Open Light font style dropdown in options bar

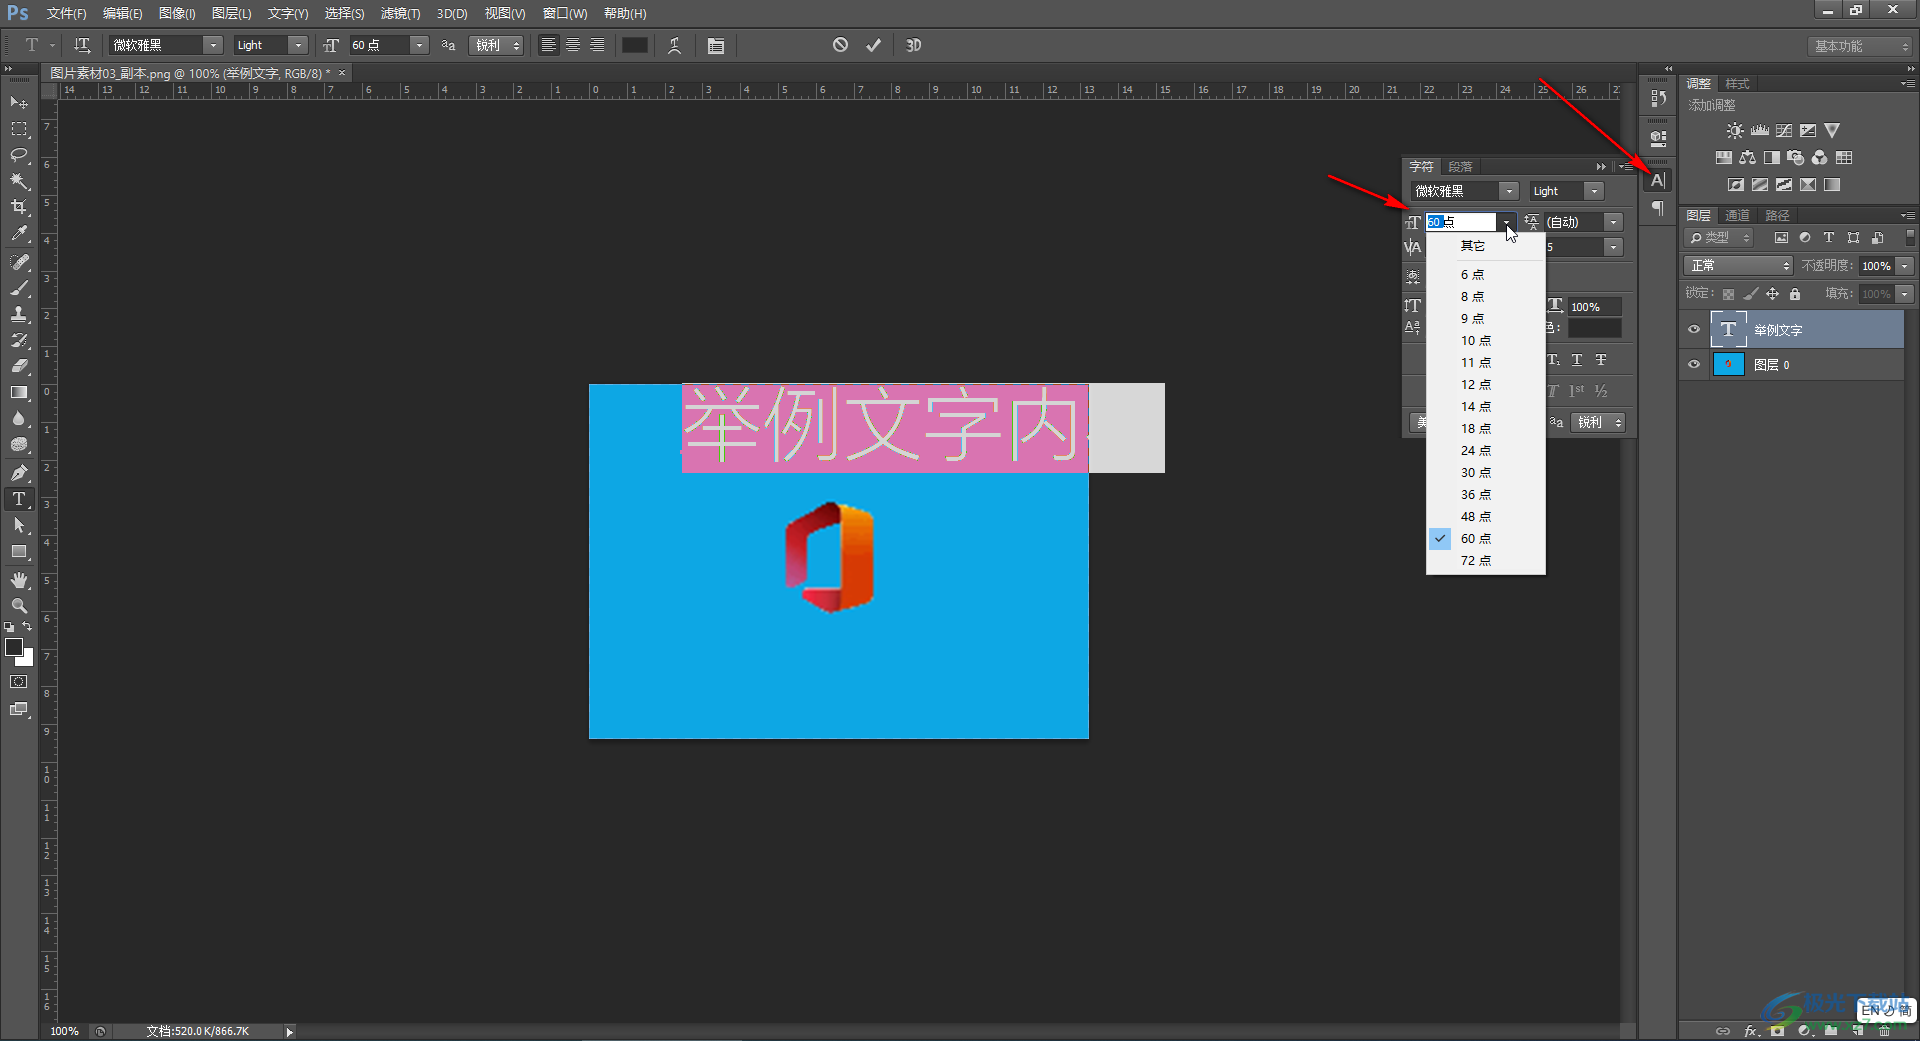(298, 45)
